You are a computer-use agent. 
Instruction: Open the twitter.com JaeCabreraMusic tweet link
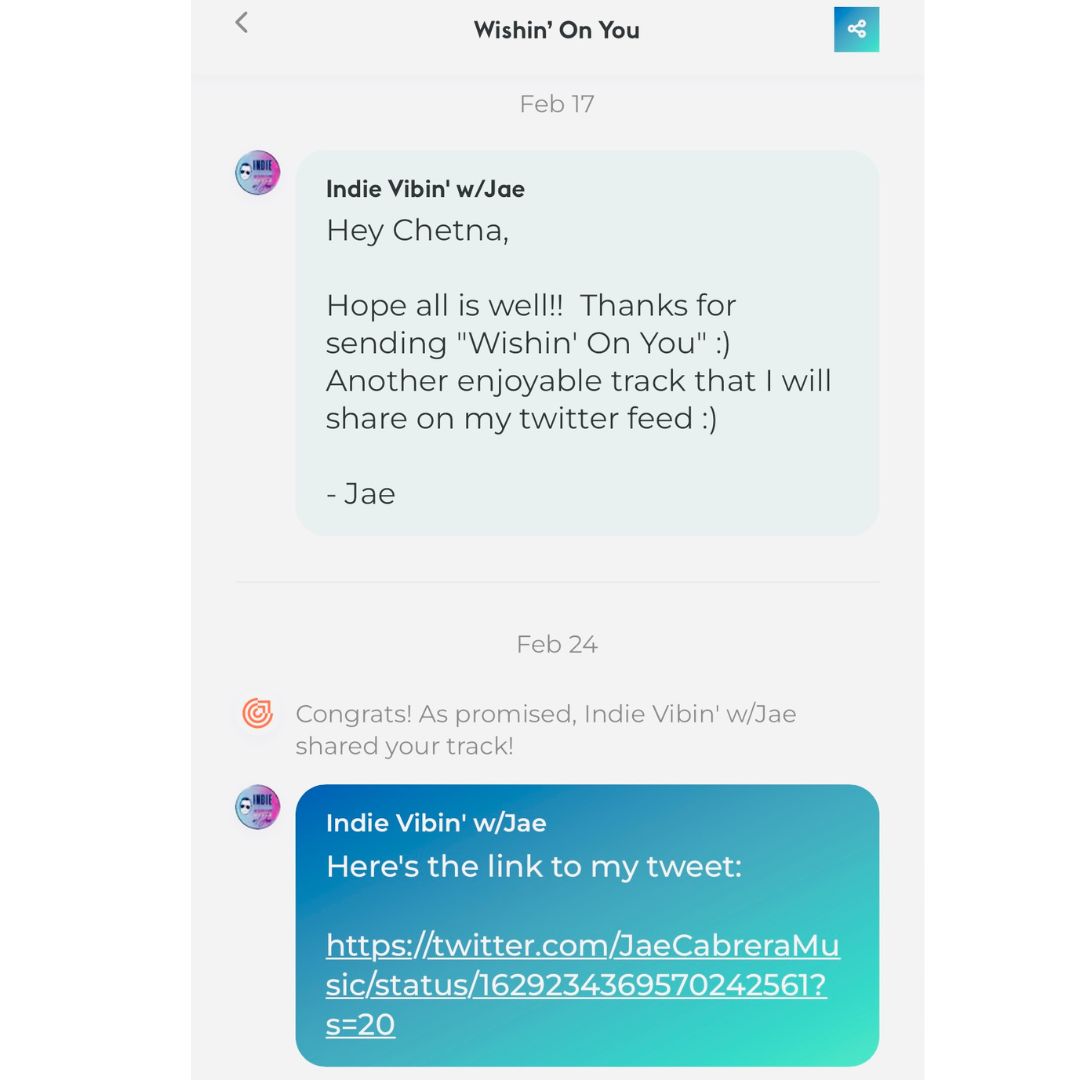coord(583,984)
